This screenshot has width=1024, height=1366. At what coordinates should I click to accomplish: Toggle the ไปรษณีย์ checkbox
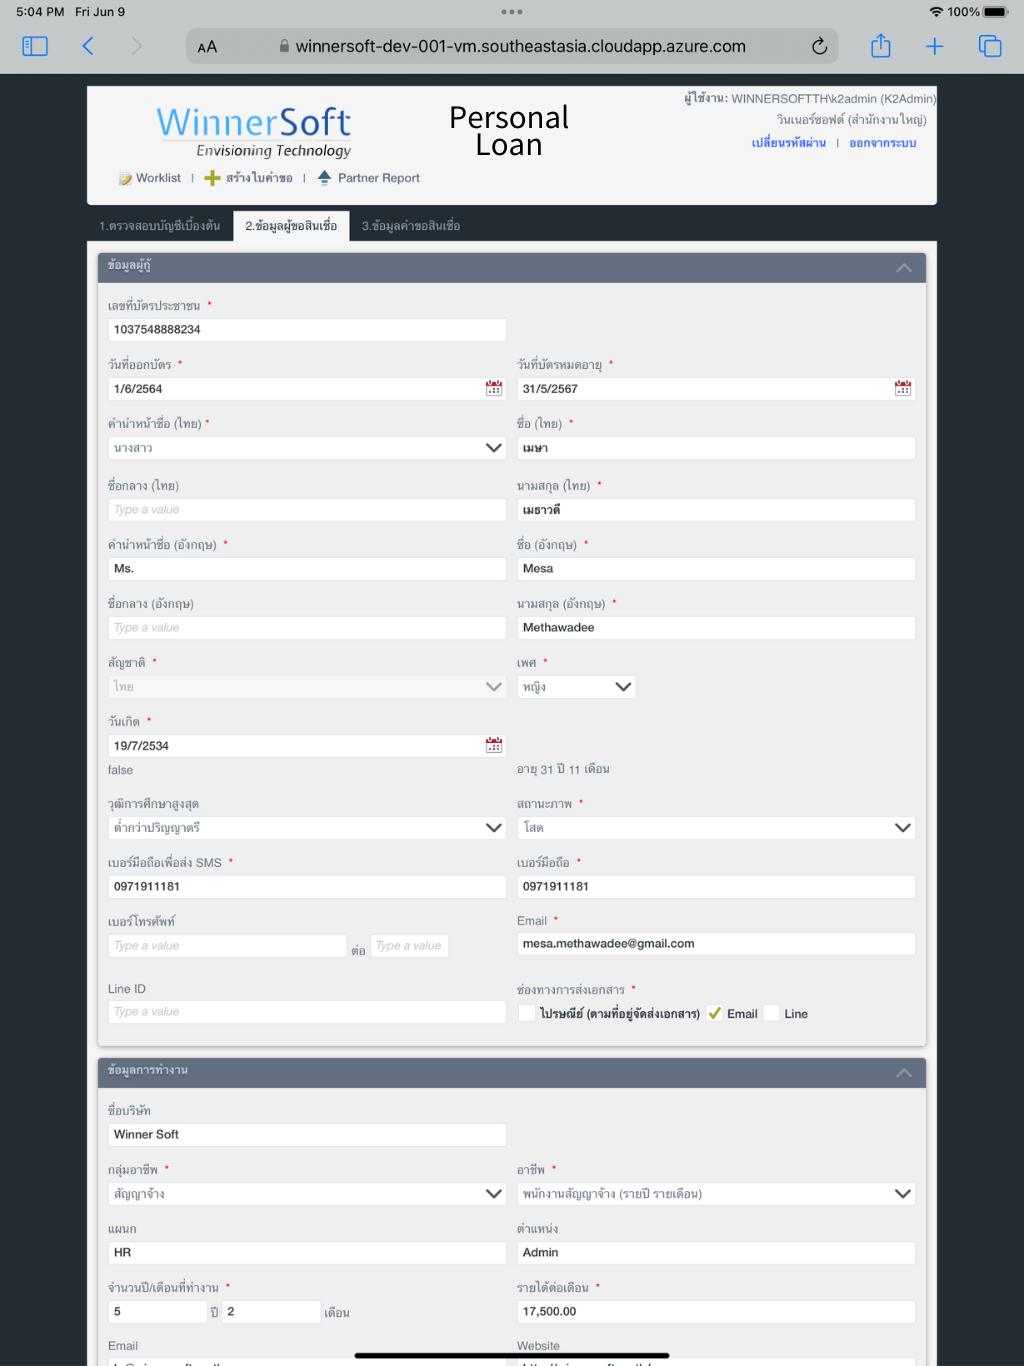click(527, 1013)
